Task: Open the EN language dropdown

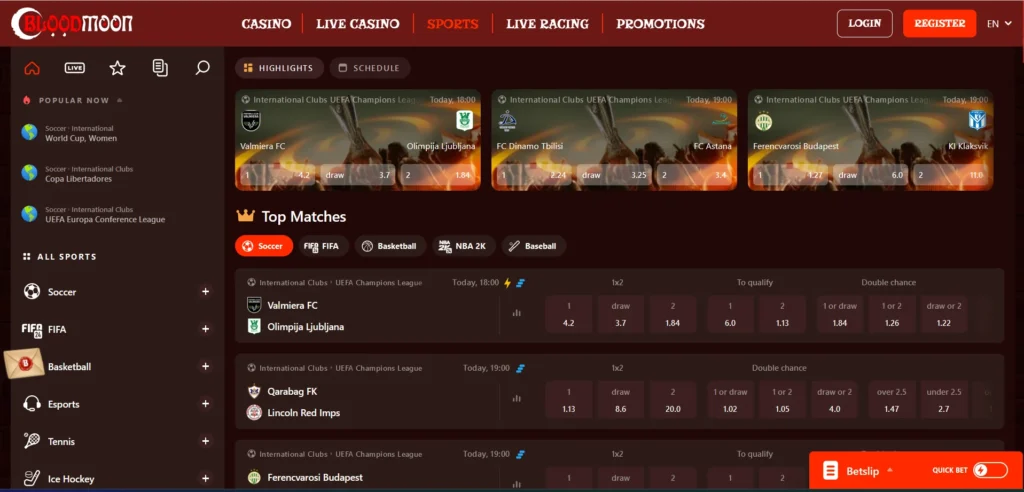Action: [x=998, y=24]
